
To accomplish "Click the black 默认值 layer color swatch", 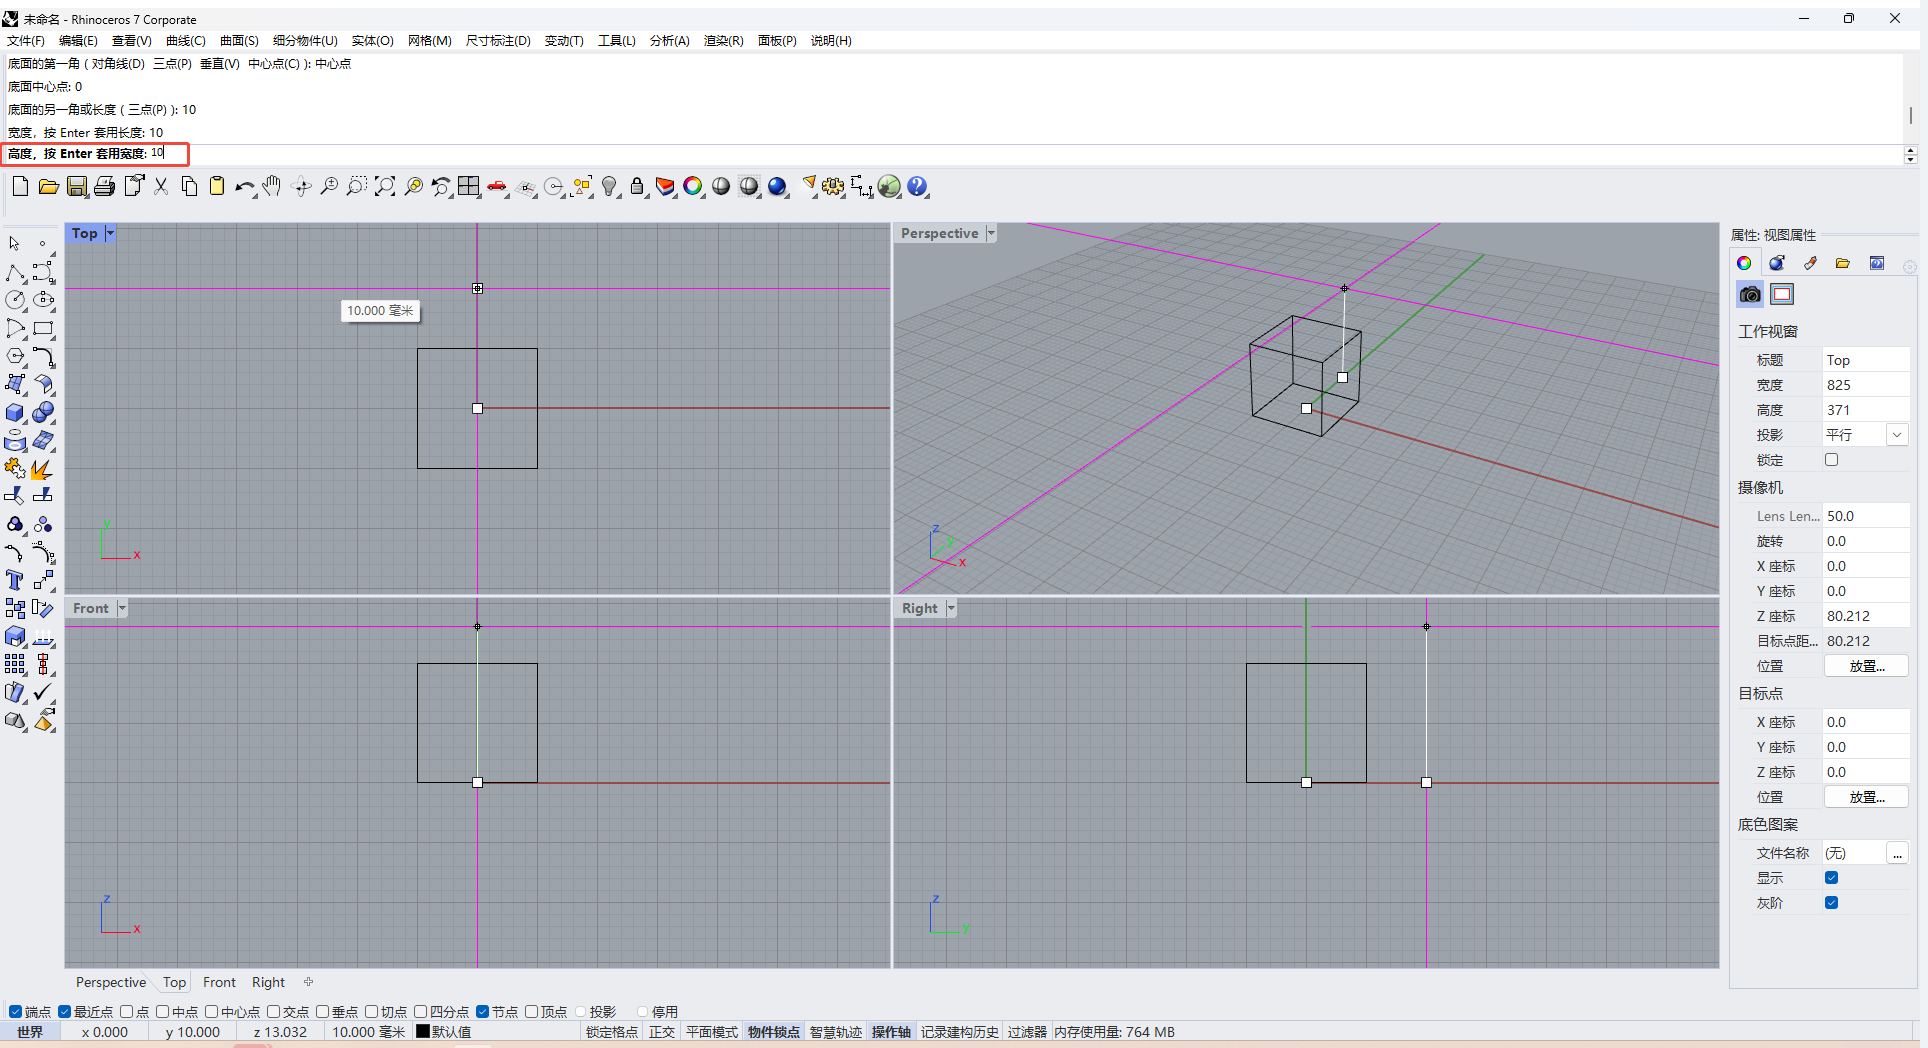I will click(x=423, y=1032).
